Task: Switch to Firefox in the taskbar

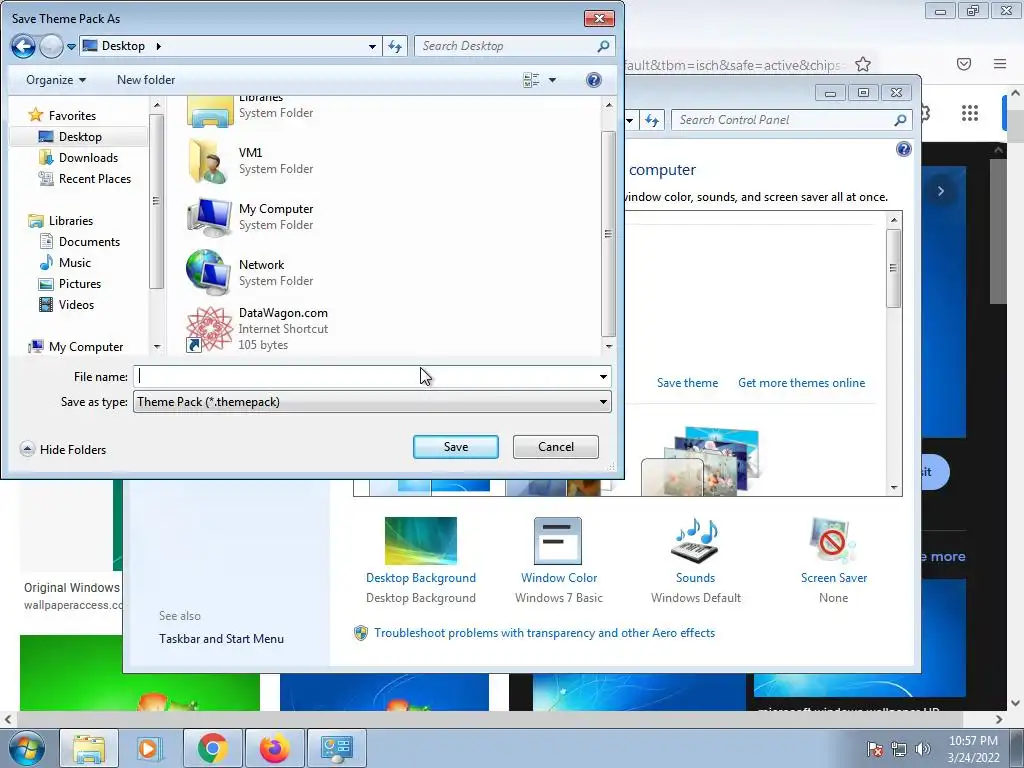Action: [274, 748]
